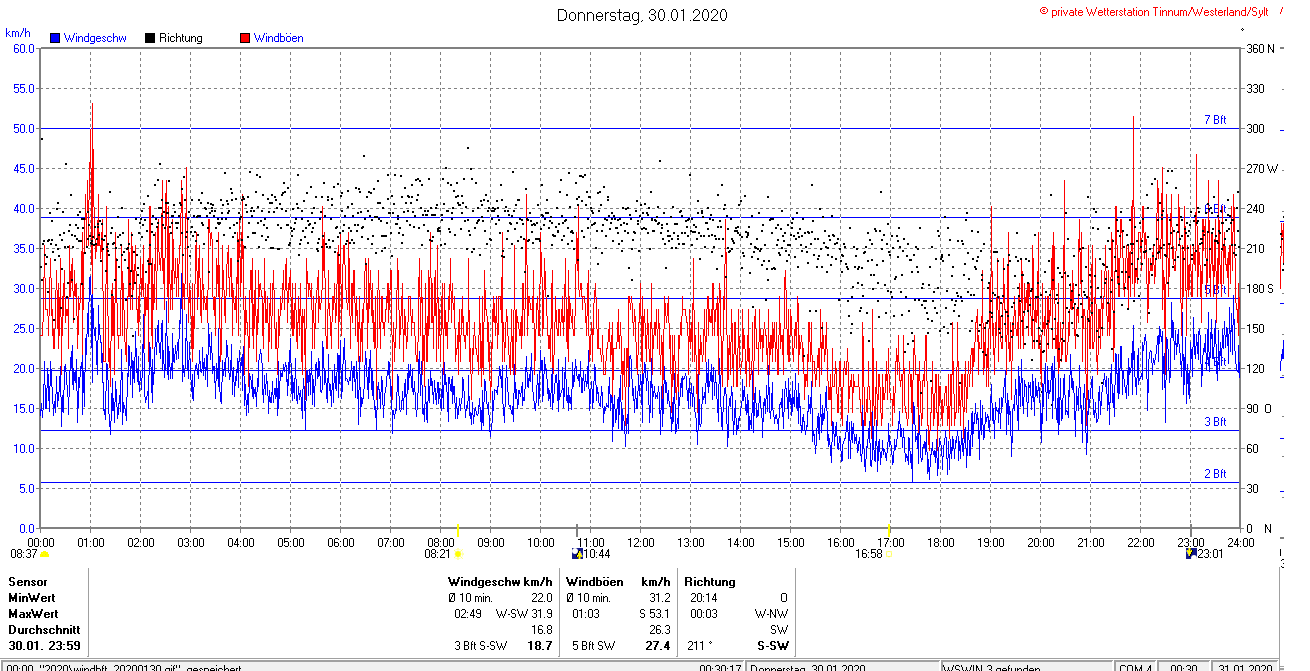Click the 3 Bft line label
Viewport: 1310px width, 671px height.
coord(1215,422)
